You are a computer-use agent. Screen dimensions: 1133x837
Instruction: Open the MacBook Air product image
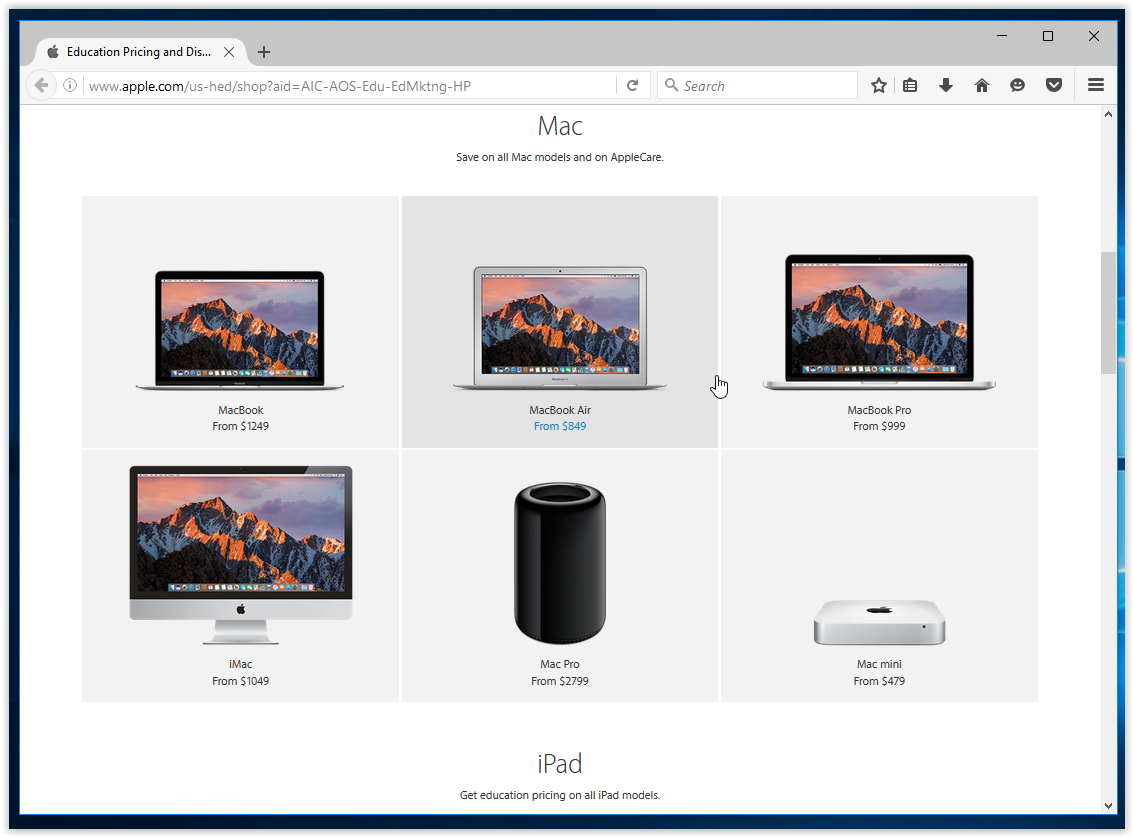coord(559,327)
